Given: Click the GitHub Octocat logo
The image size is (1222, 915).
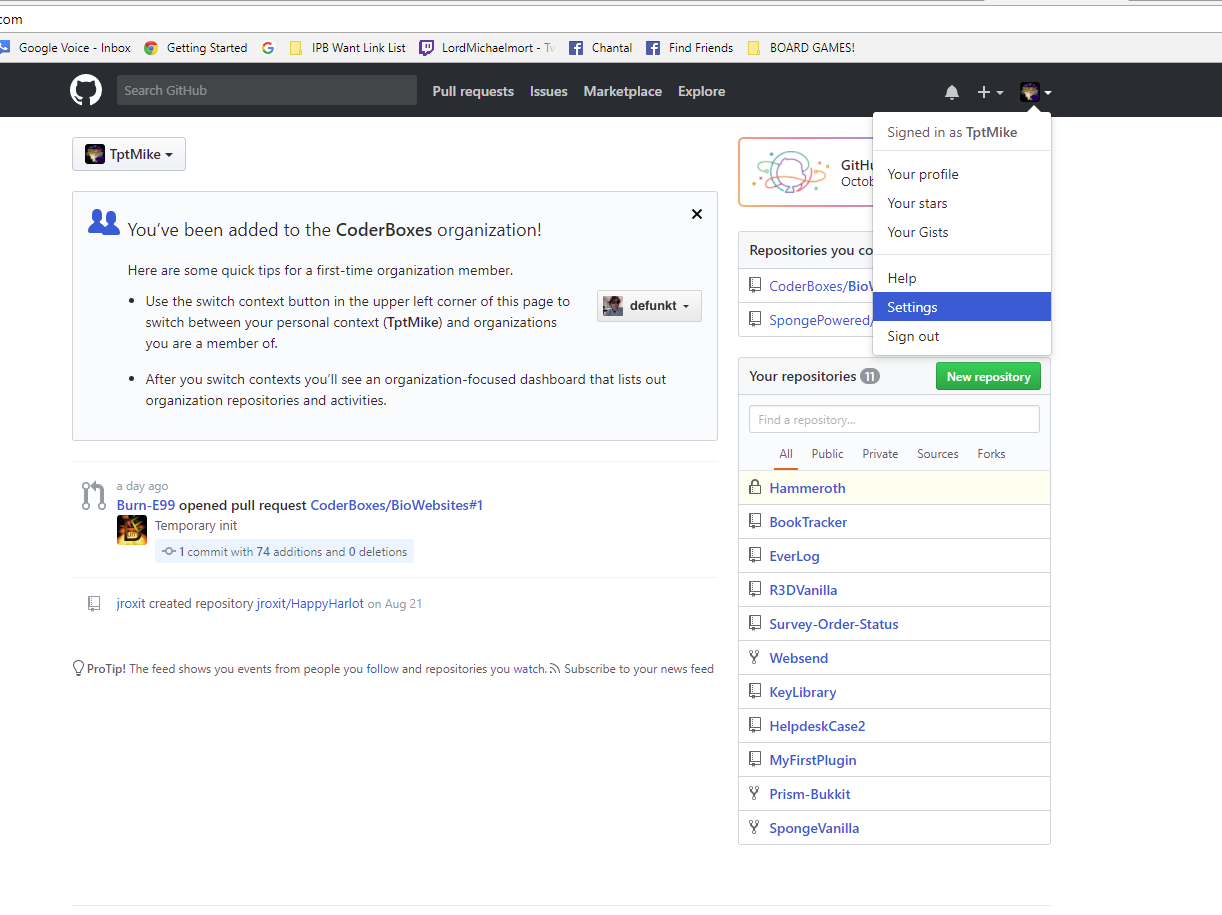Looking at the screenshot, I should tap(86, 90).
